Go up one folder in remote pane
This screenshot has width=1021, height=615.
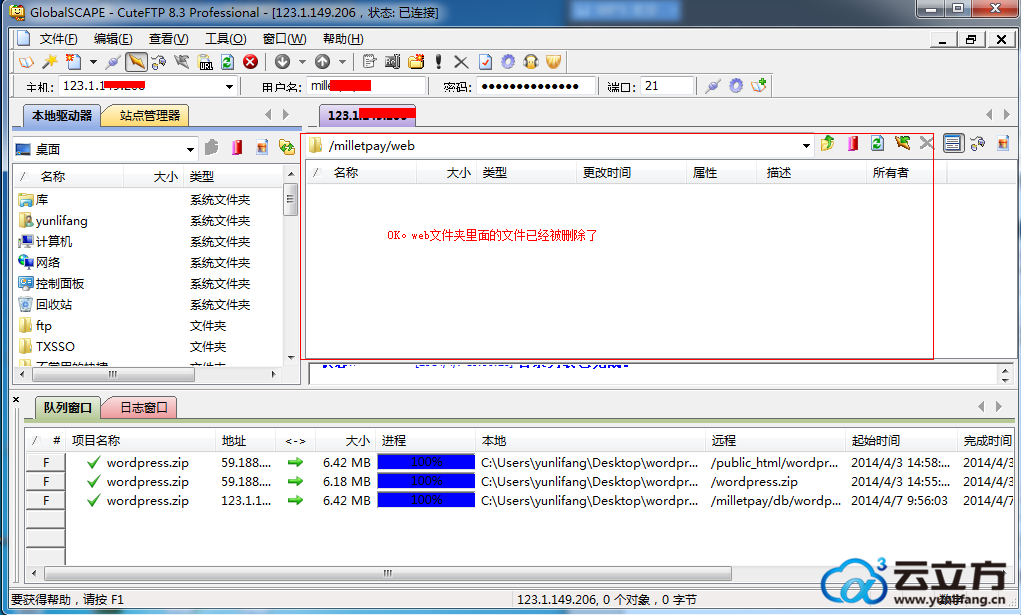[828, 143]
